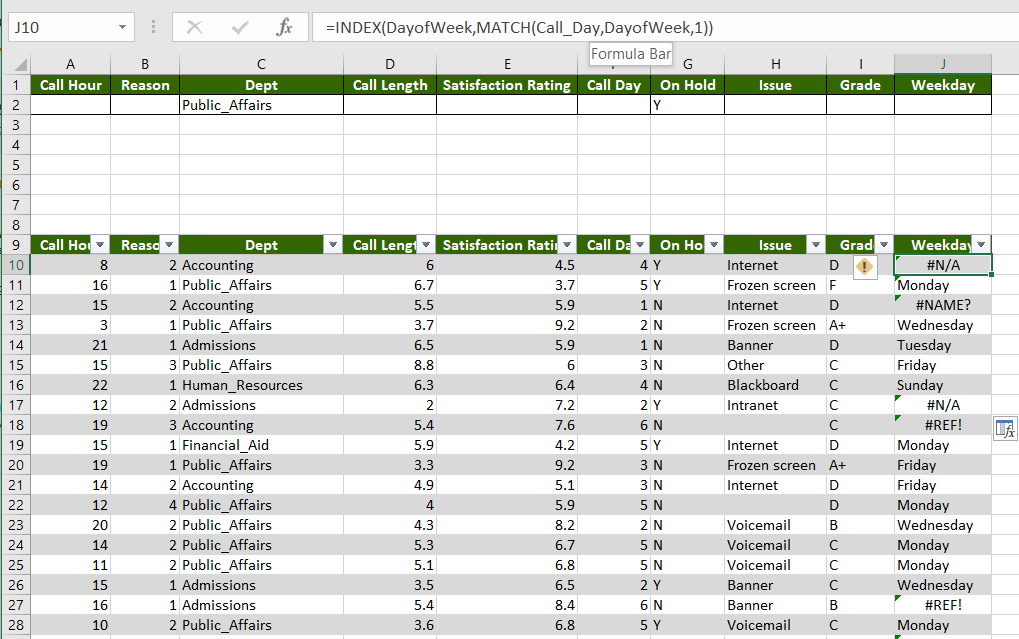Viewport: 1019px width, 639px height.
Task: Select column J by clicking its header
Action: coord(941,63)
